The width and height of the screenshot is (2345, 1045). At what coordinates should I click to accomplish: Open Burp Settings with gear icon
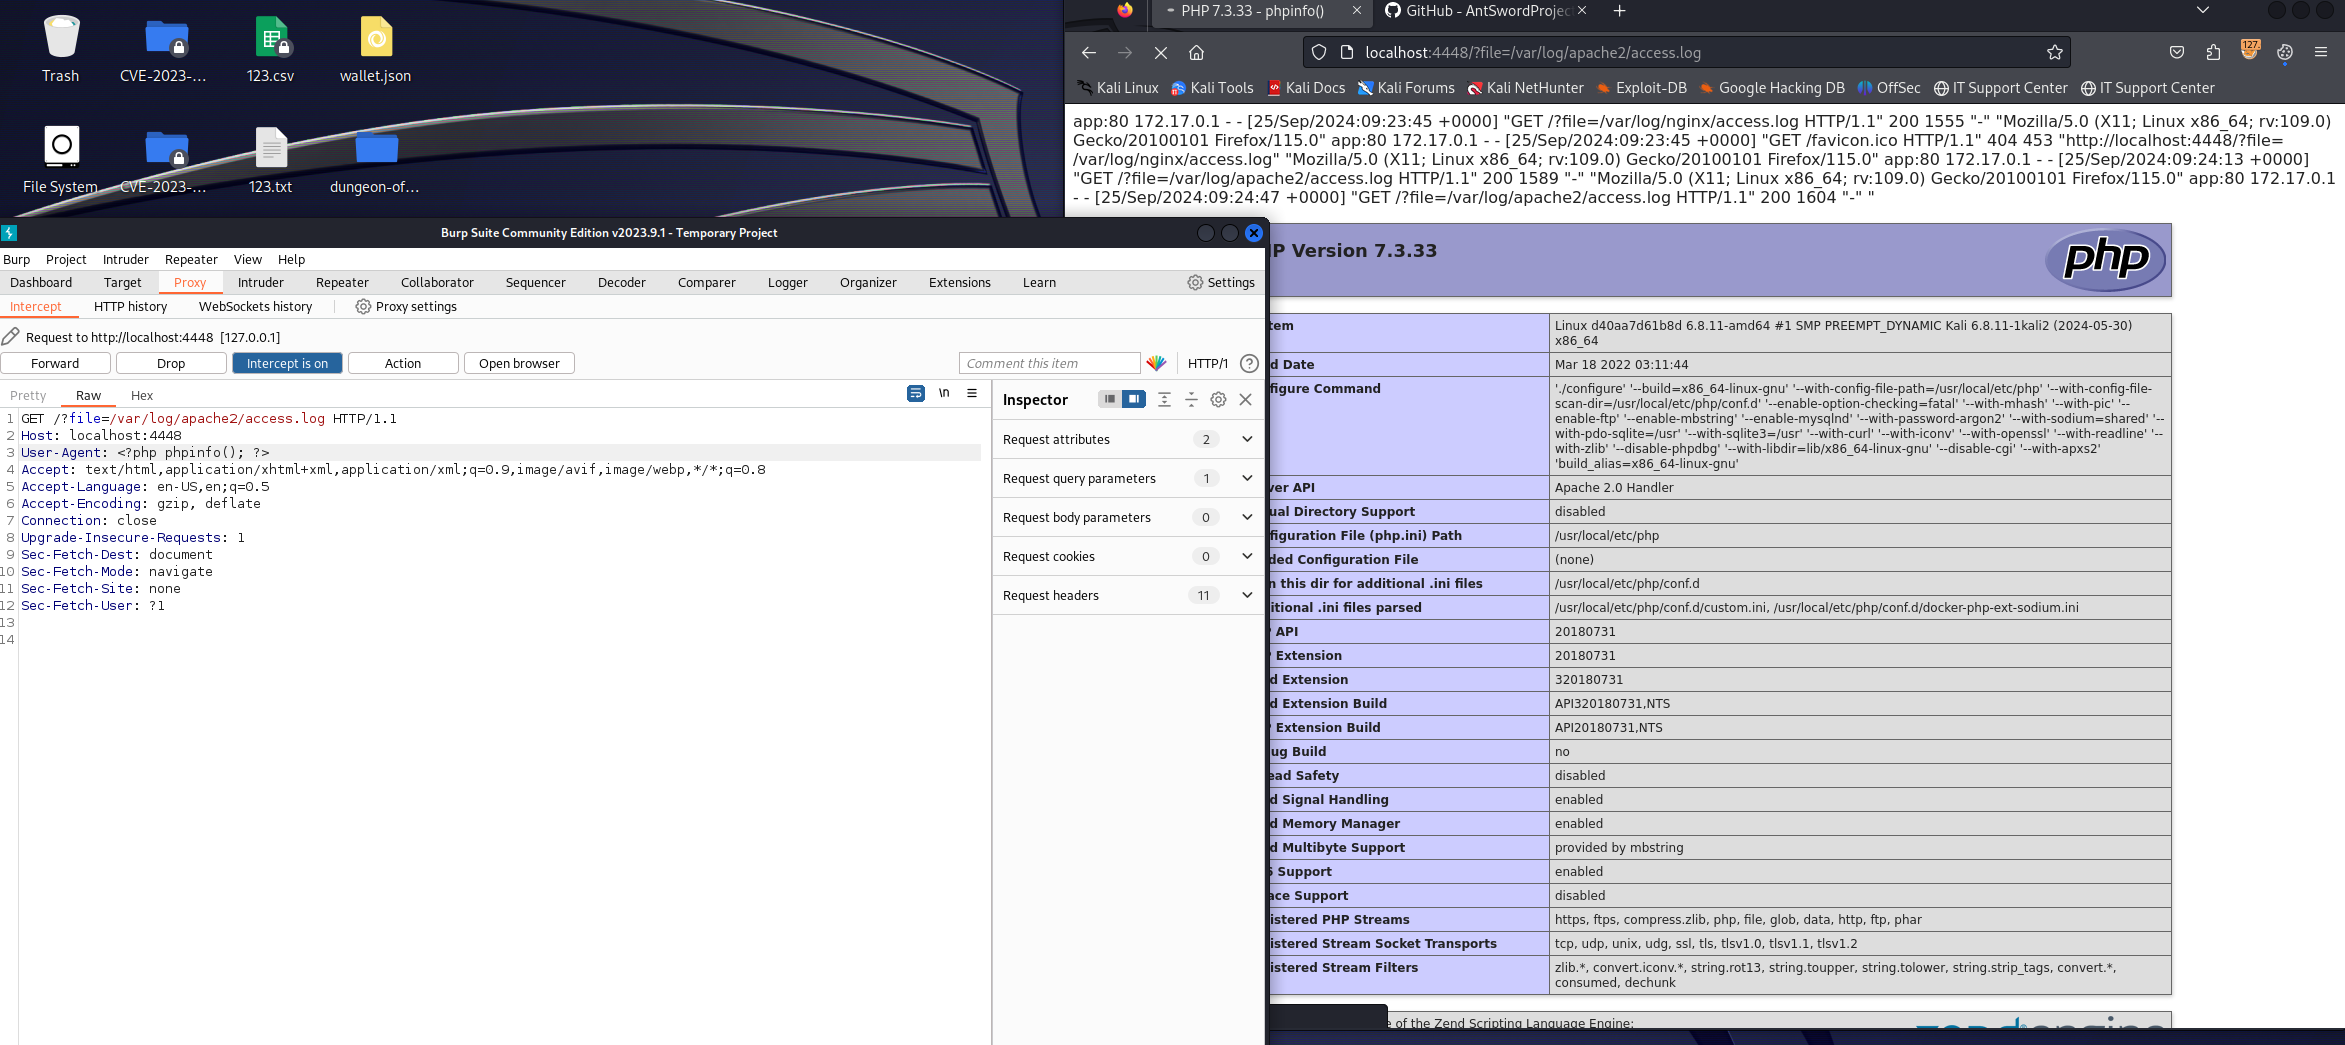click(x=1221, y=282)
